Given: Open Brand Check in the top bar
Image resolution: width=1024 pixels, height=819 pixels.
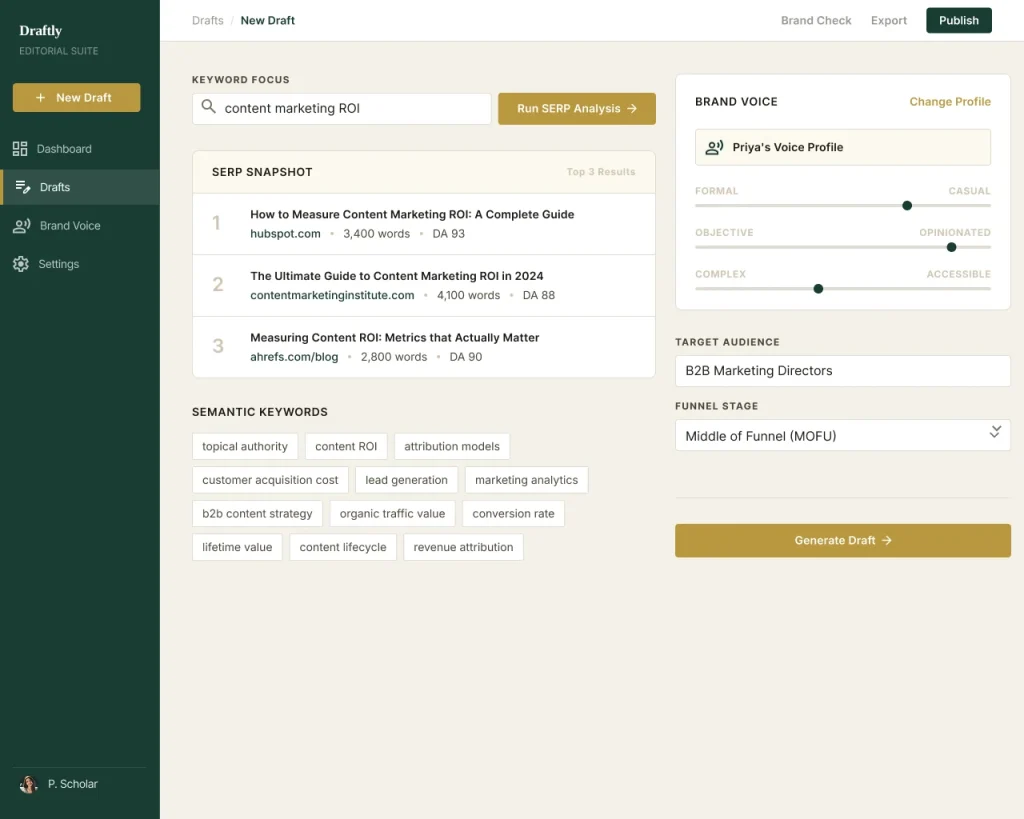Looking at the screenshot, I should tap(816, 20).
